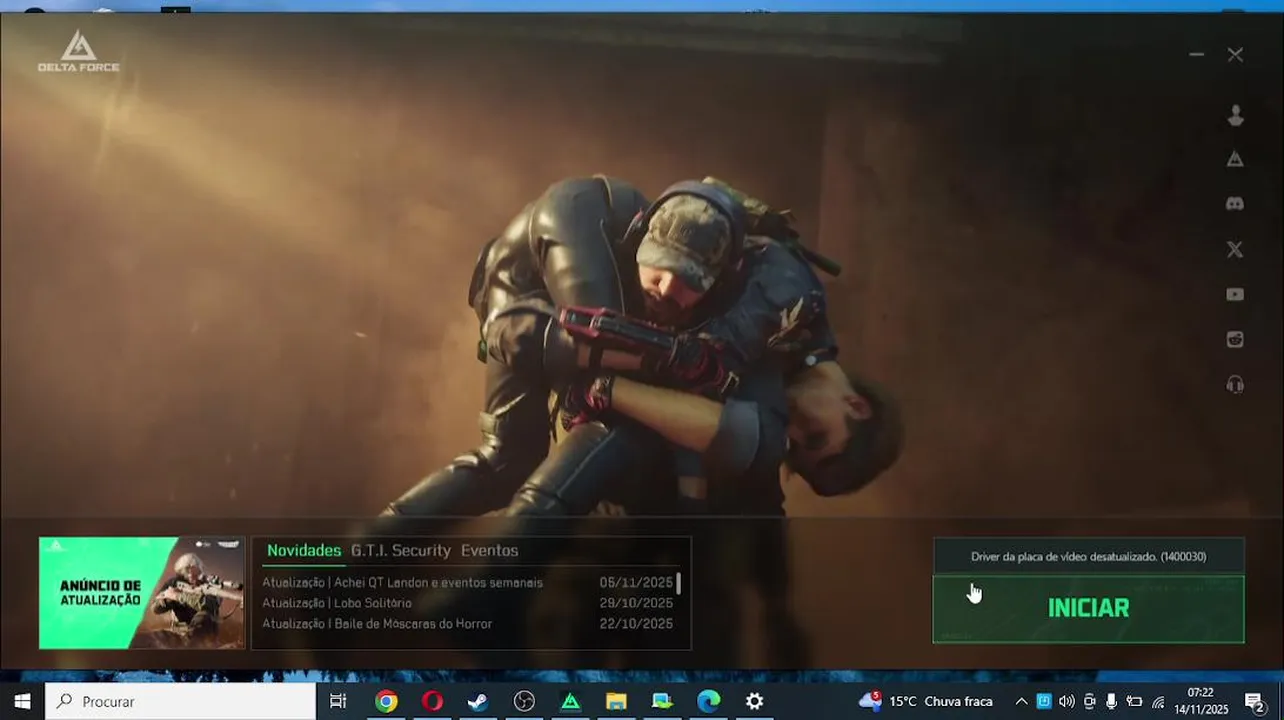
Task: Open OBS Studio from the taskbar
Action: tap(524, 701)
